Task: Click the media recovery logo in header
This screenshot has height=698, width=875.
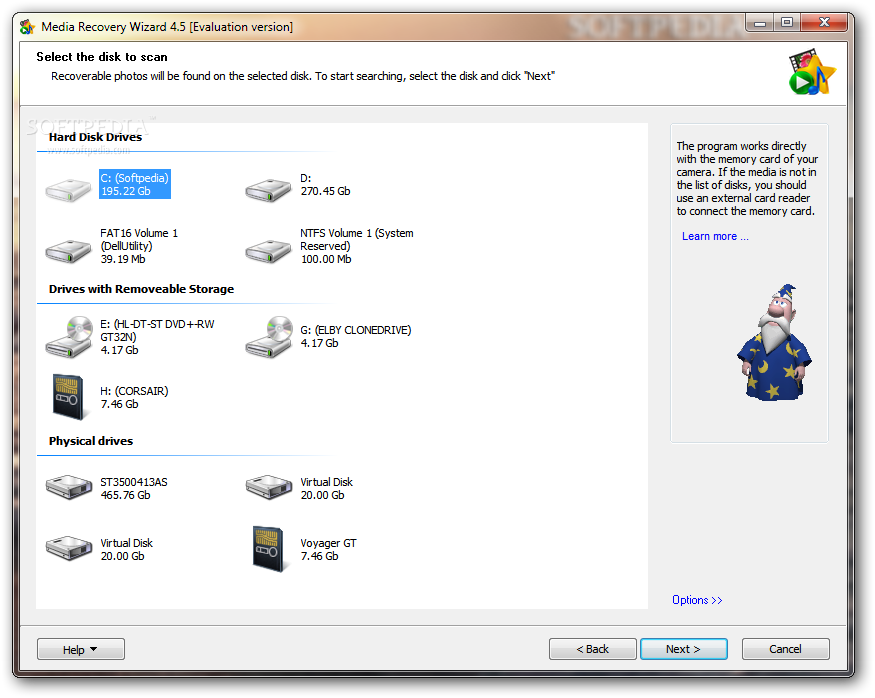Action: 812,71
